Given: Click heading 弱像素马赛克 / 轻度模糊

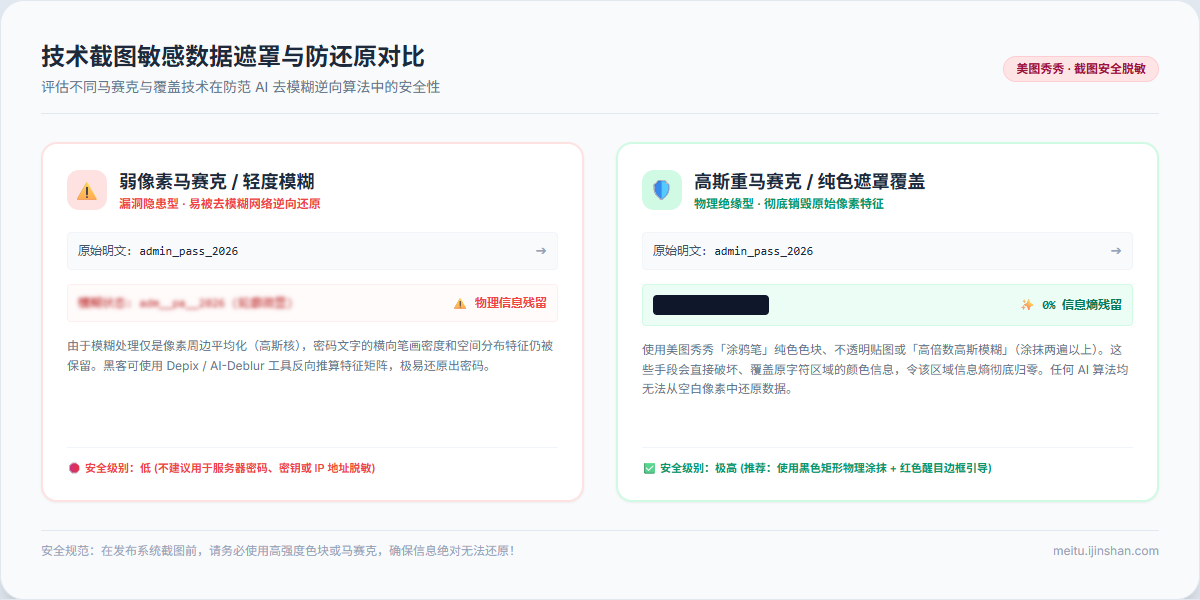Looking at the screenshot, I should (x=217, y=181).
